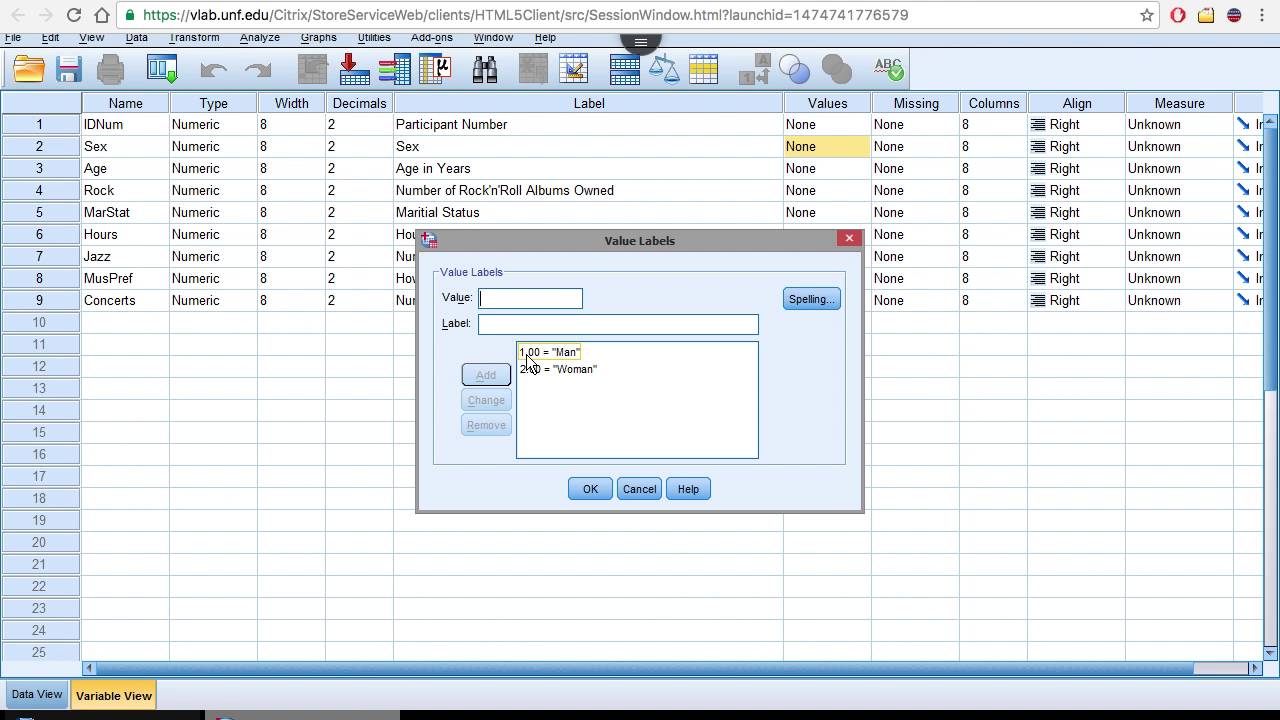Viewport: 1280px width, 720px height.
Task: Click the red Opera-style extension icon
Action: [1178, 15]
